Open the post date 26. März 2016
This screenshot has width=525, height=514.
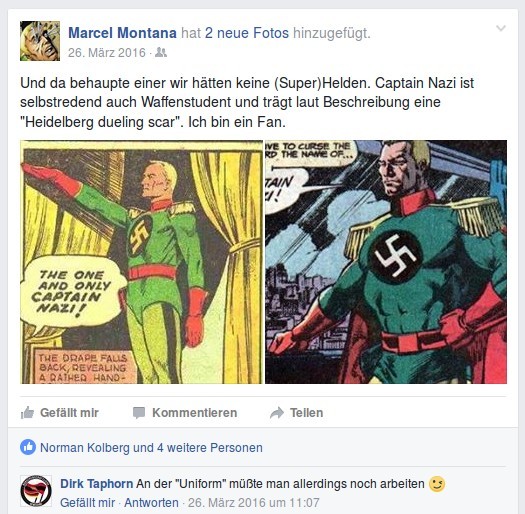click(x=107, y=53)
